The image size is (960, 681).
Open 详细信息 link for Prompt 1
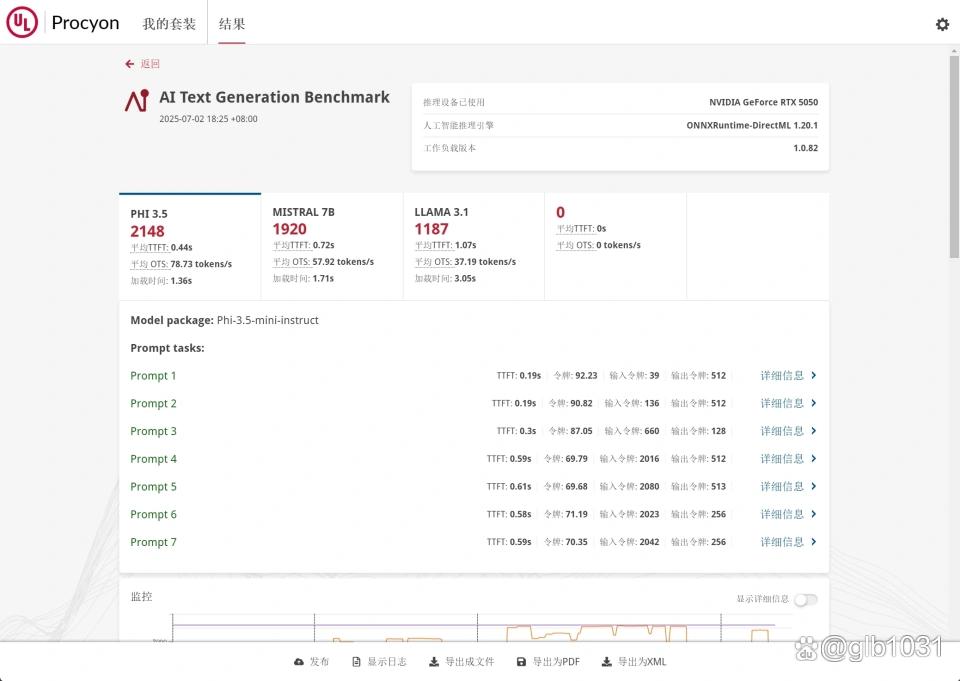[x=782, y=375]
